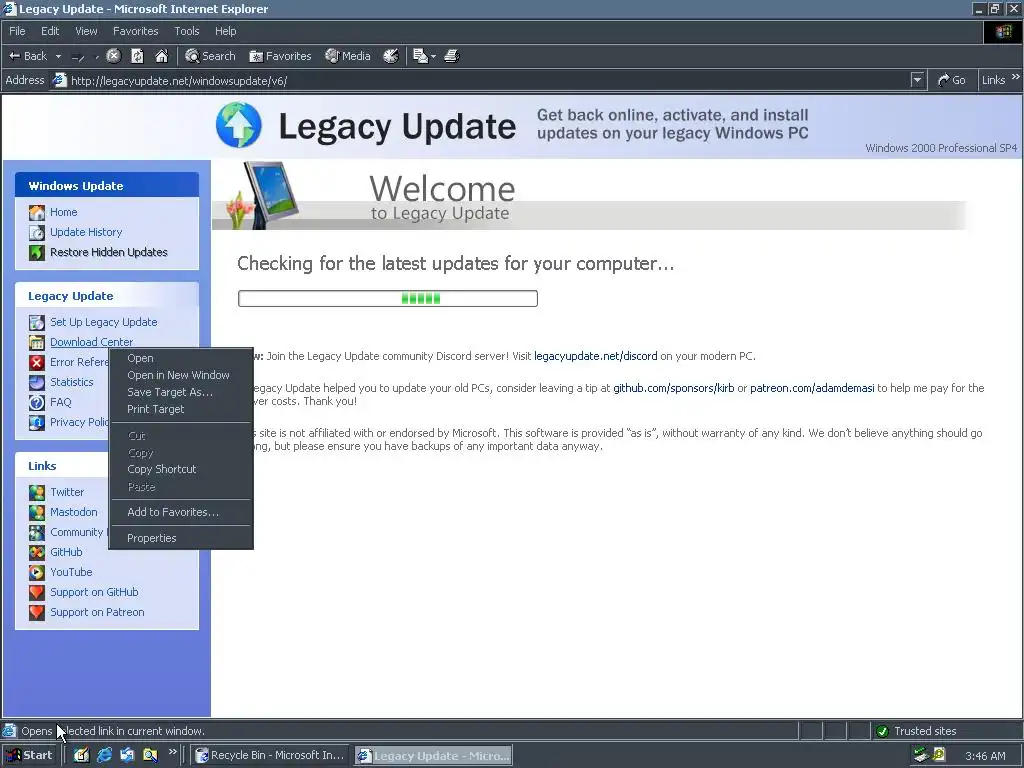Open the Edit menu
This screenshot has width=1024, height=768.
click(50, 31)
